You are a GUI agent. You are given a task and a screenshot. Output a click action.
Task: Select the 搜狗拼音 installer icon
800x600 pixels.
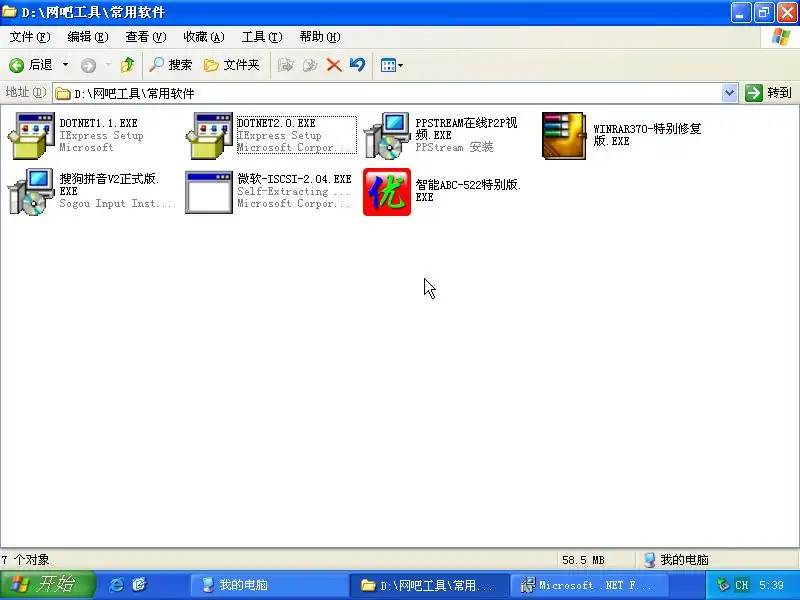pyautogui.click(x=32, y=192)
